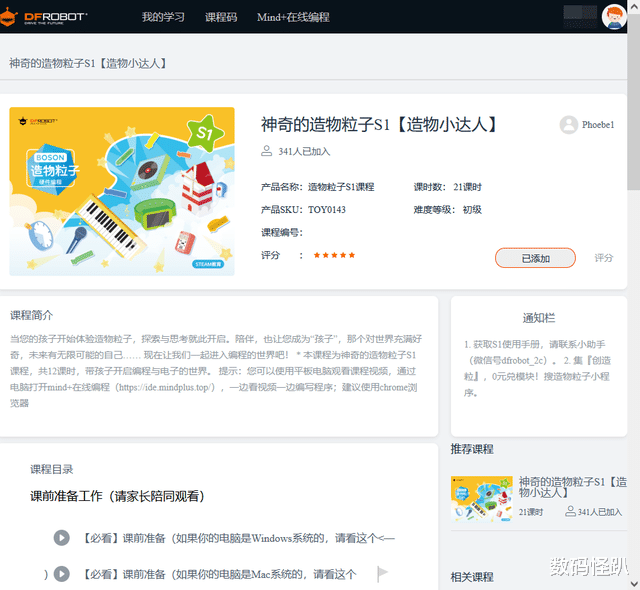Click the Phoebe1 author avatar icon
The width and height of the screenshot is (640, 590).
click(x=569, y=125)
